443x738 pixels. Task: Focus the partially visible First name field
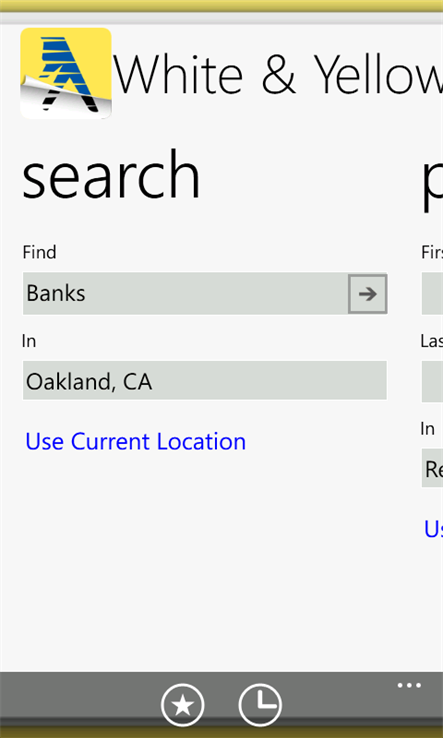(432, 294)
